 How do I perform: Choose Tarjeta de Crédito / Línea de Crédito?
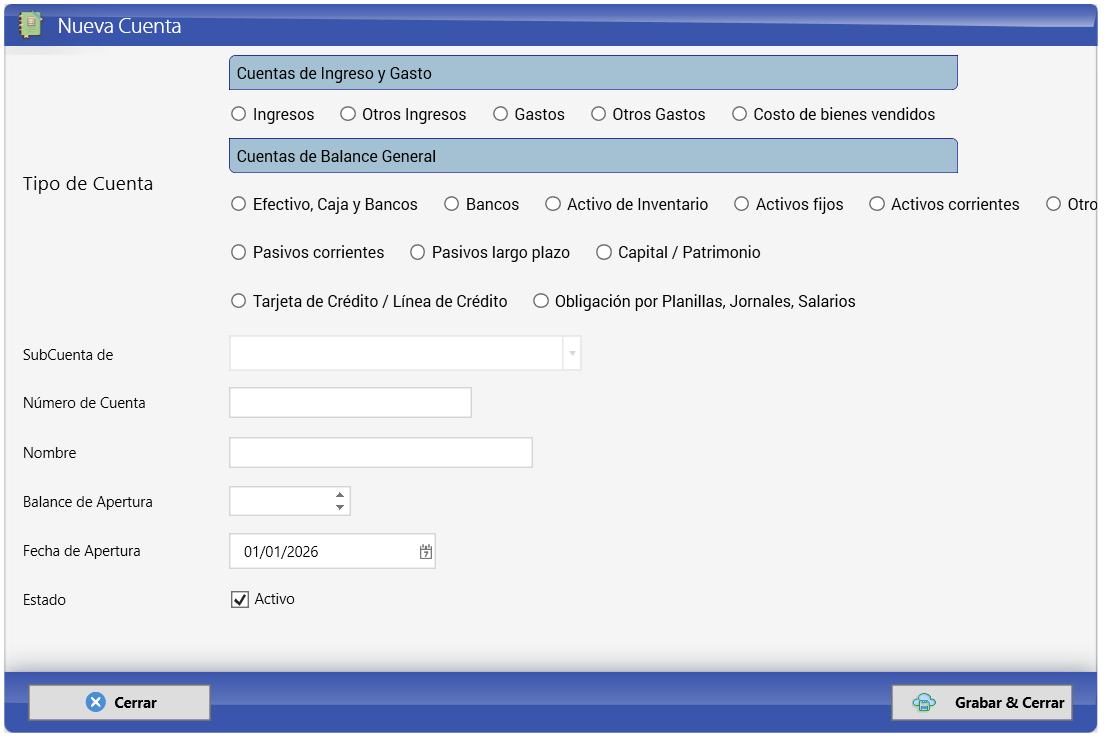[x=239, y=301]
